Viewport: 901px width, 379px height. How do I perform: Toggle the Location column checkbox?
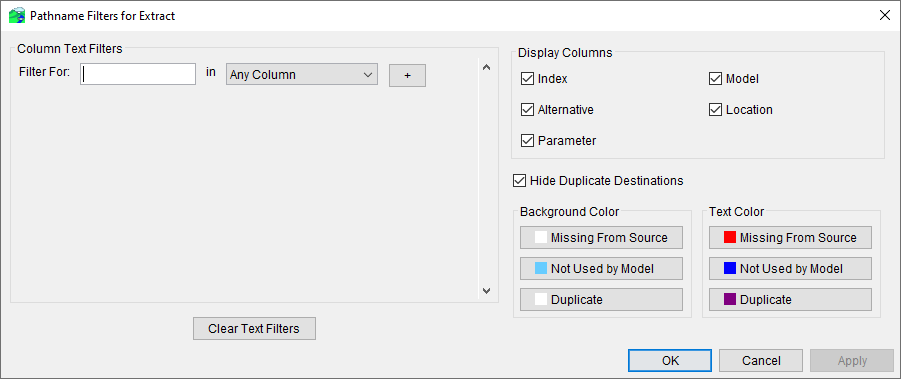[x=715, y=110]
